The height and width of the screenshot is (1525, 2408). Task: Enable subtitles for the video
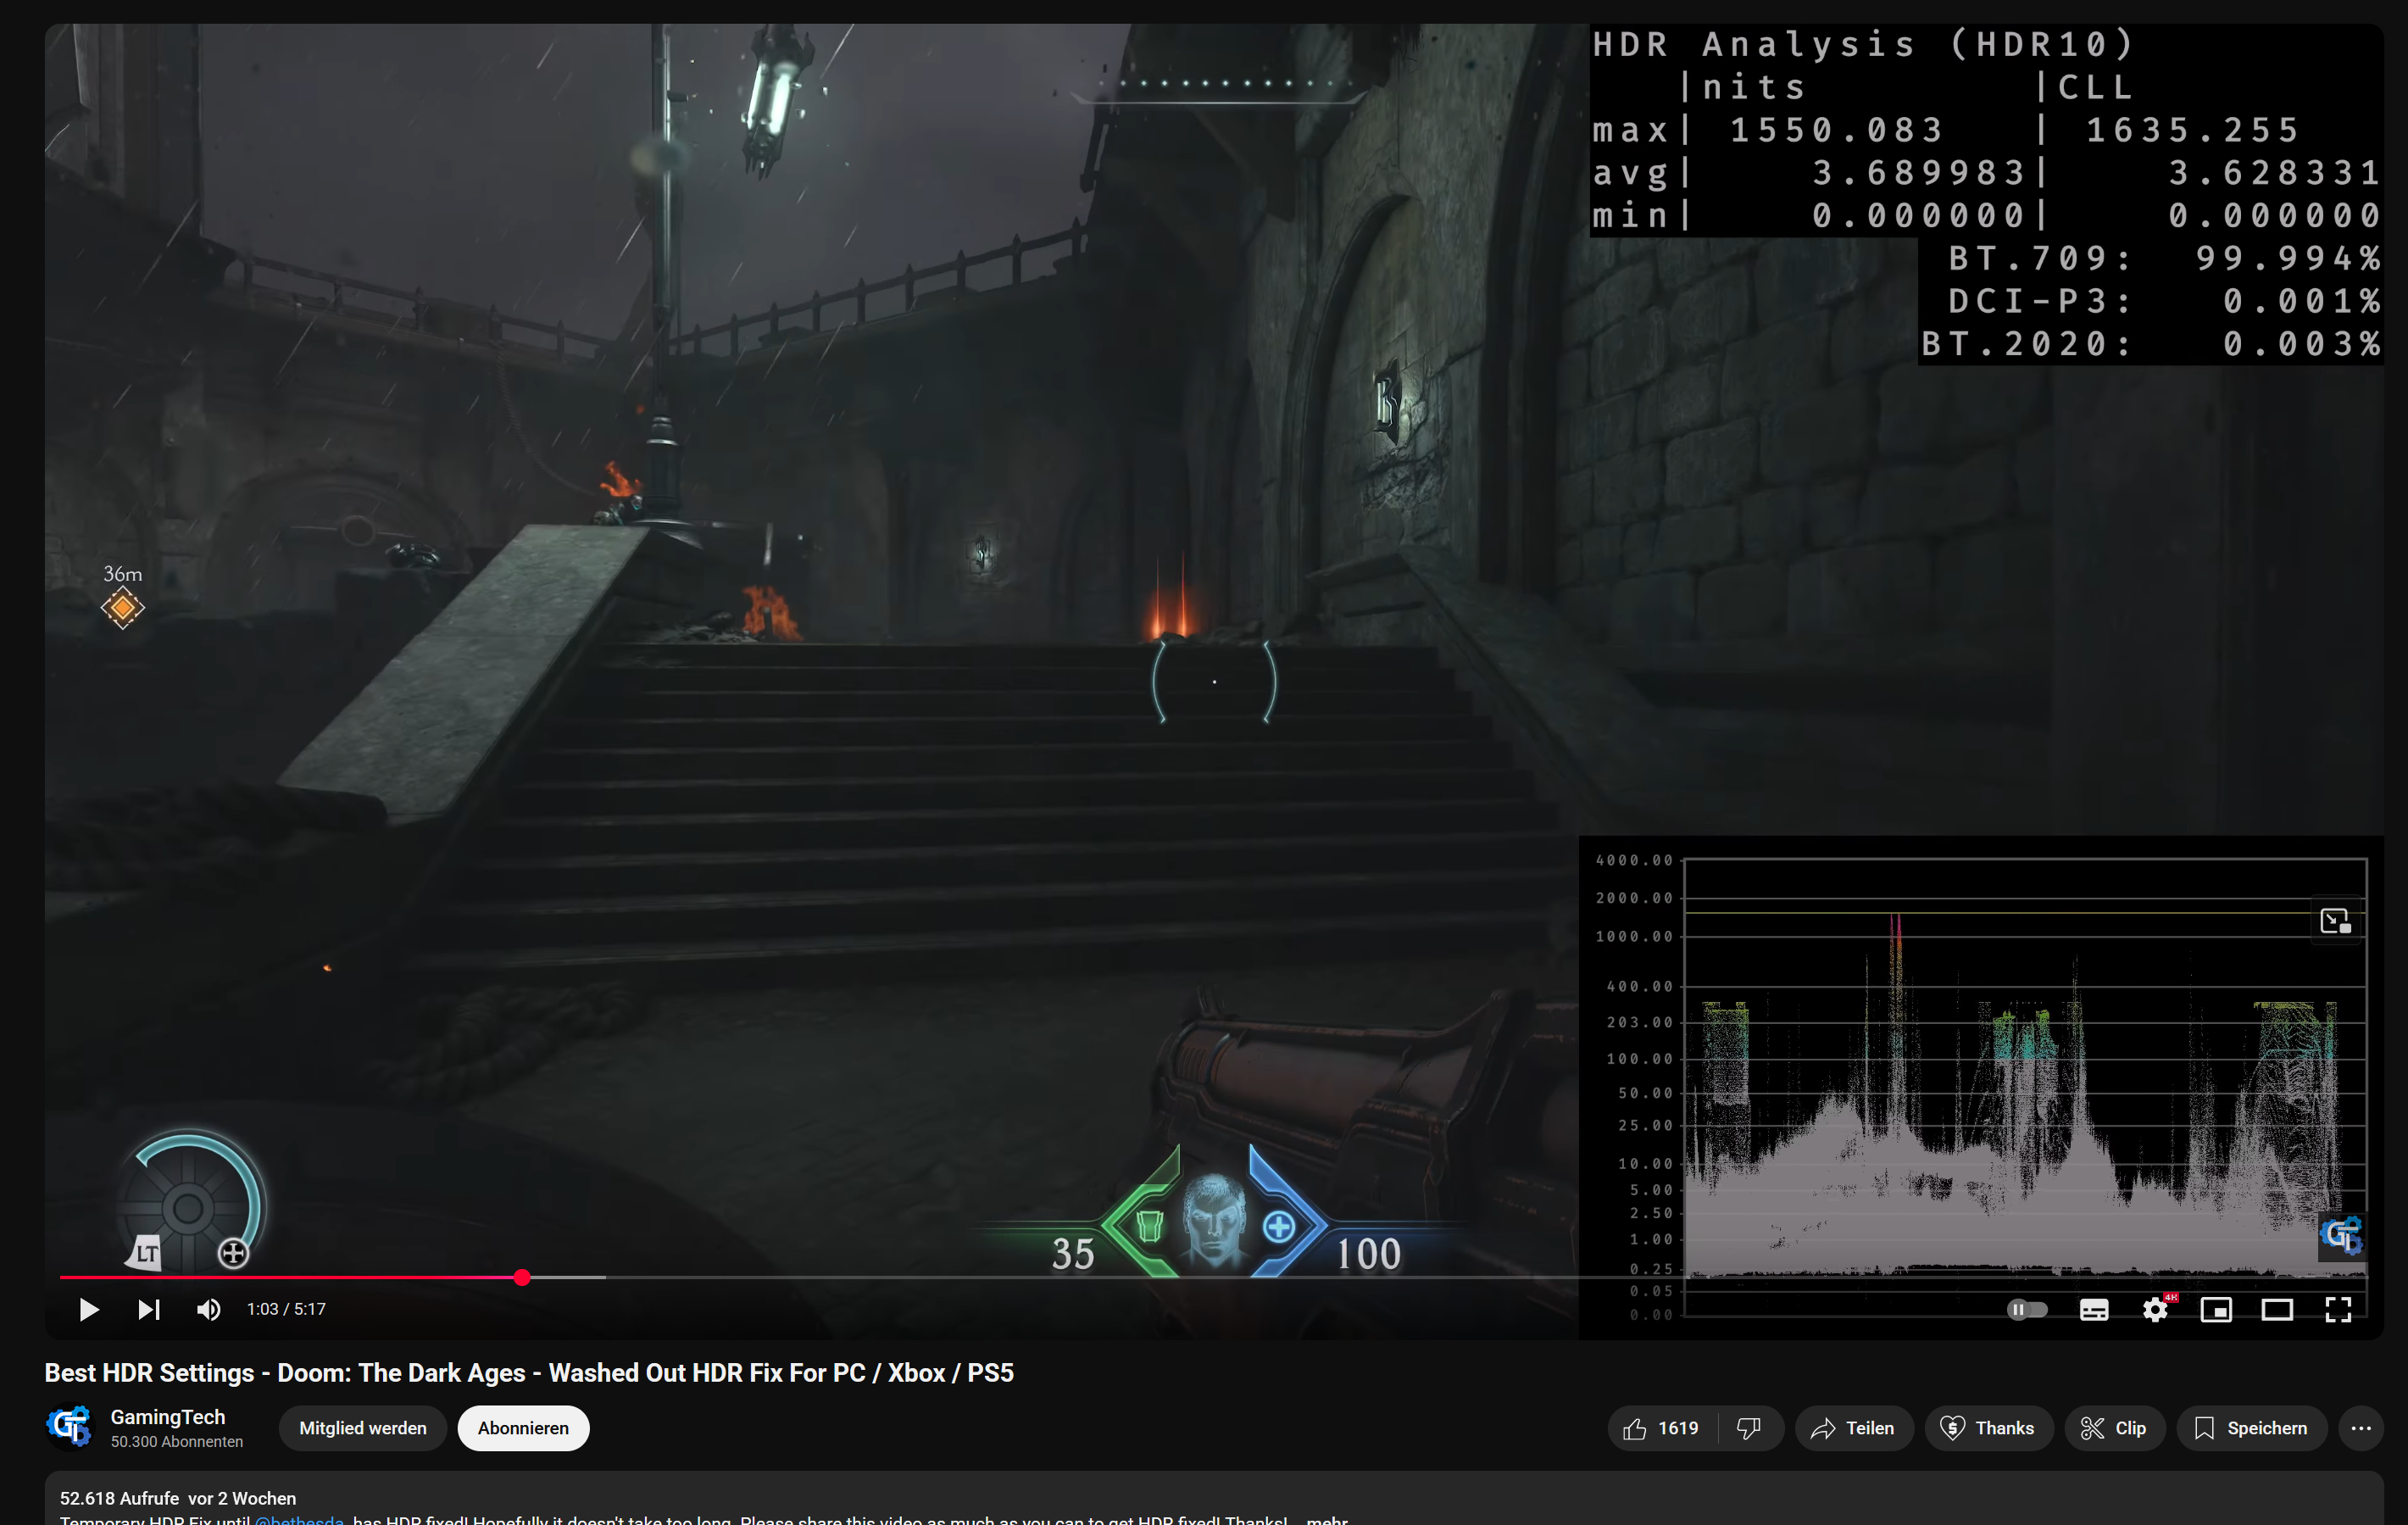(x=2094, y=1309)
